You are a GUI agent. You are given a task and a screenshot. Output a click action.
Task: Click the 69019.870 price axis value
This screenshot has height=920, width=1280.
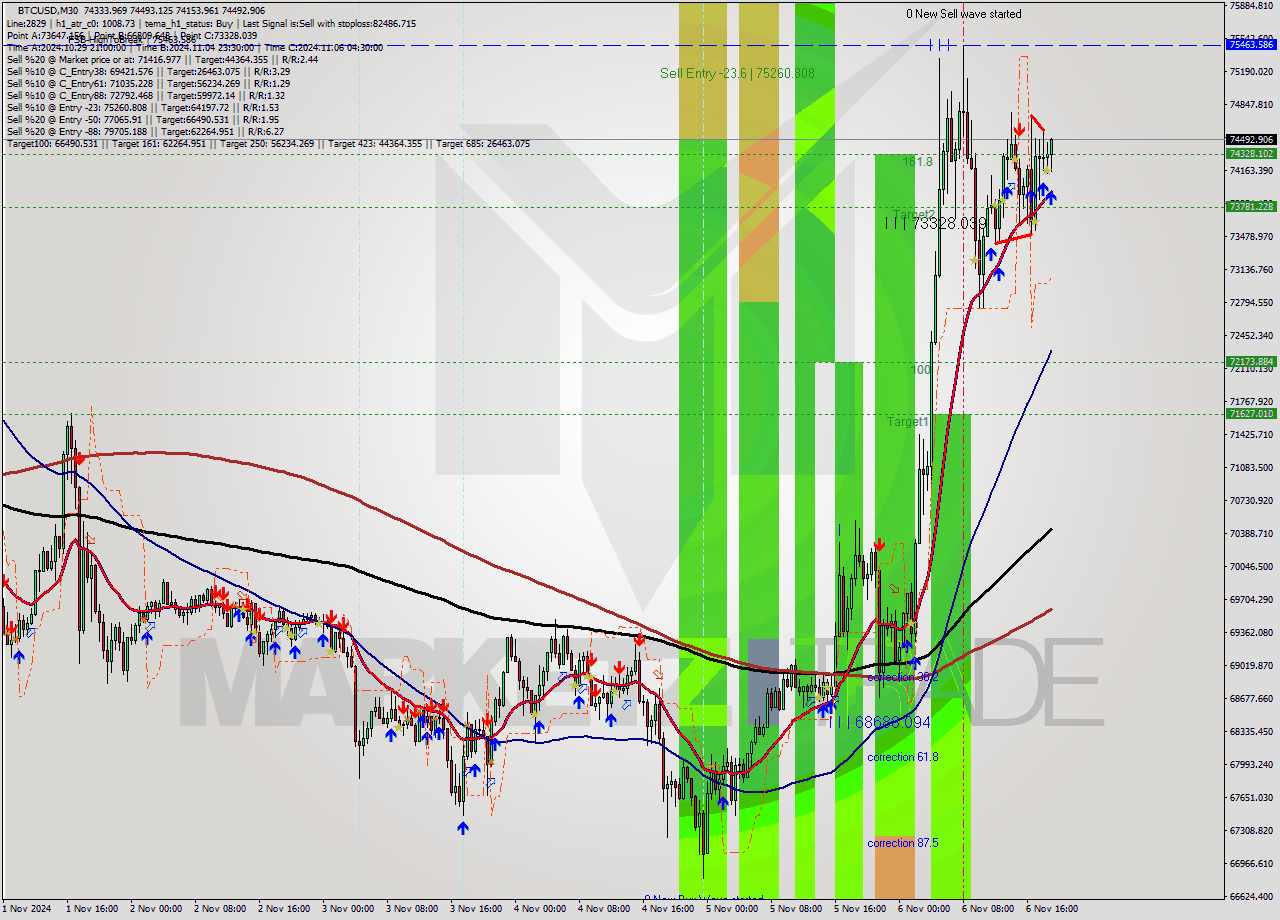(1251, 666)
